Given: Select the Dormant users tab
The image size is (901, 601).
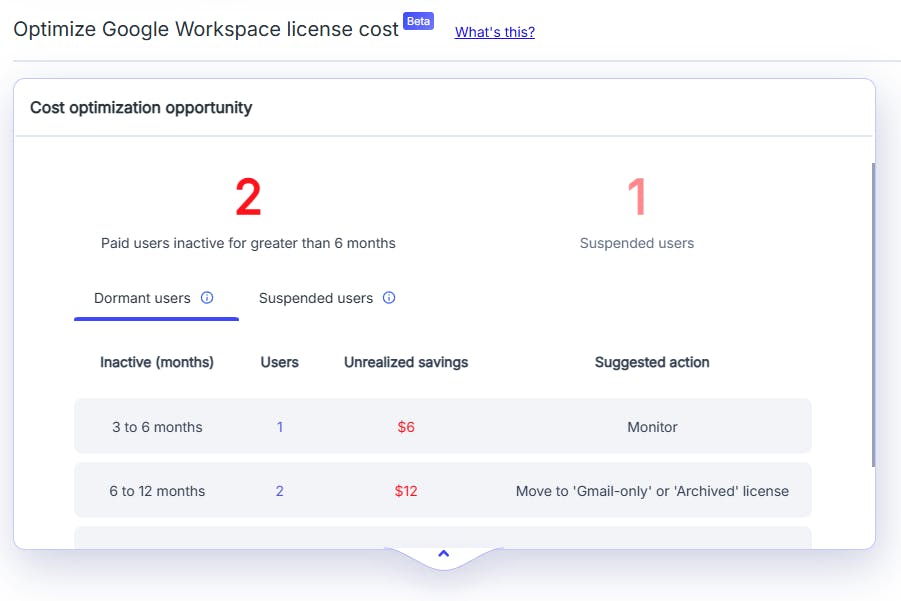Looking at the screenshot, I should 142,298.
